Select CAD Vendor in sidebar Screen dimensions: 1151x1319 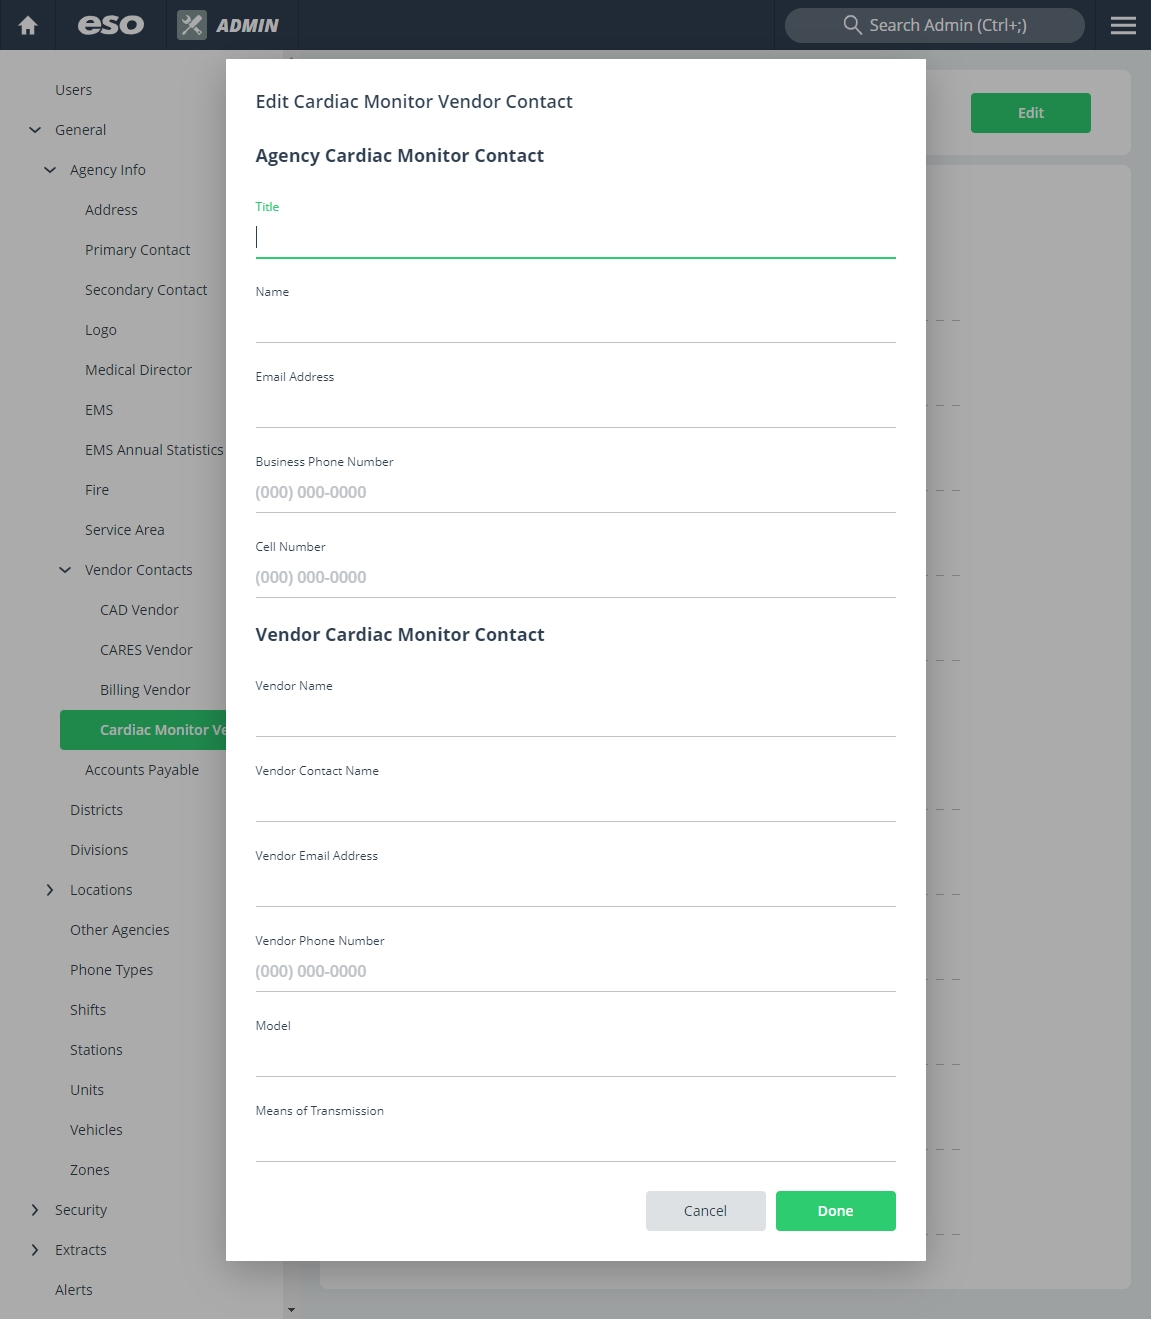(139, 610)
